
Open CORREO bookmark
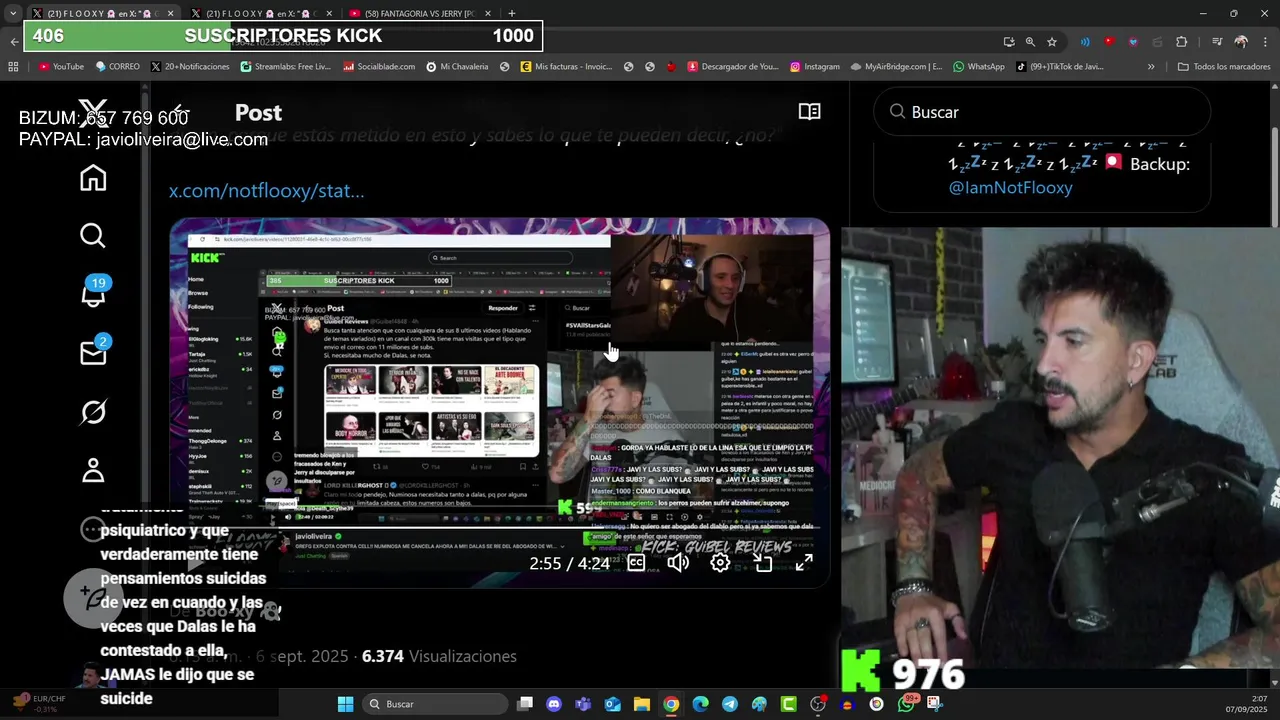[118, 67]
